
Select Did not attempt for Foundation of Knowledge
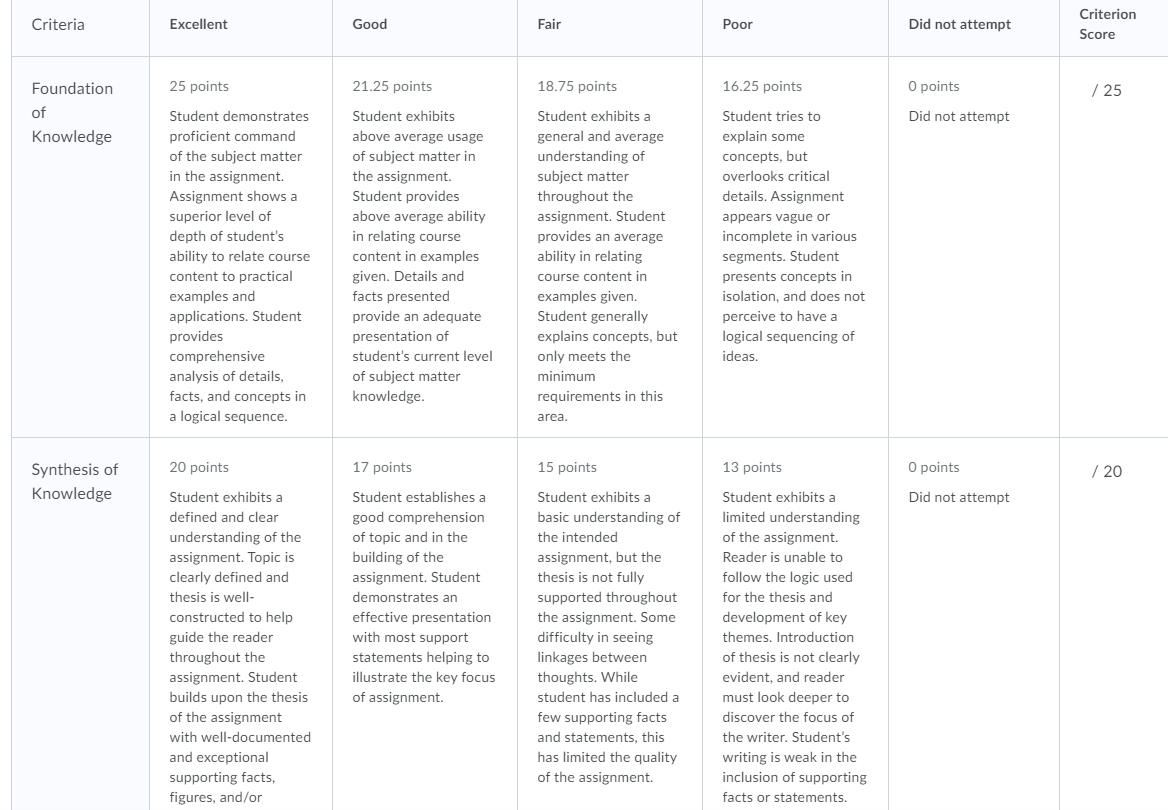[974, 247]
